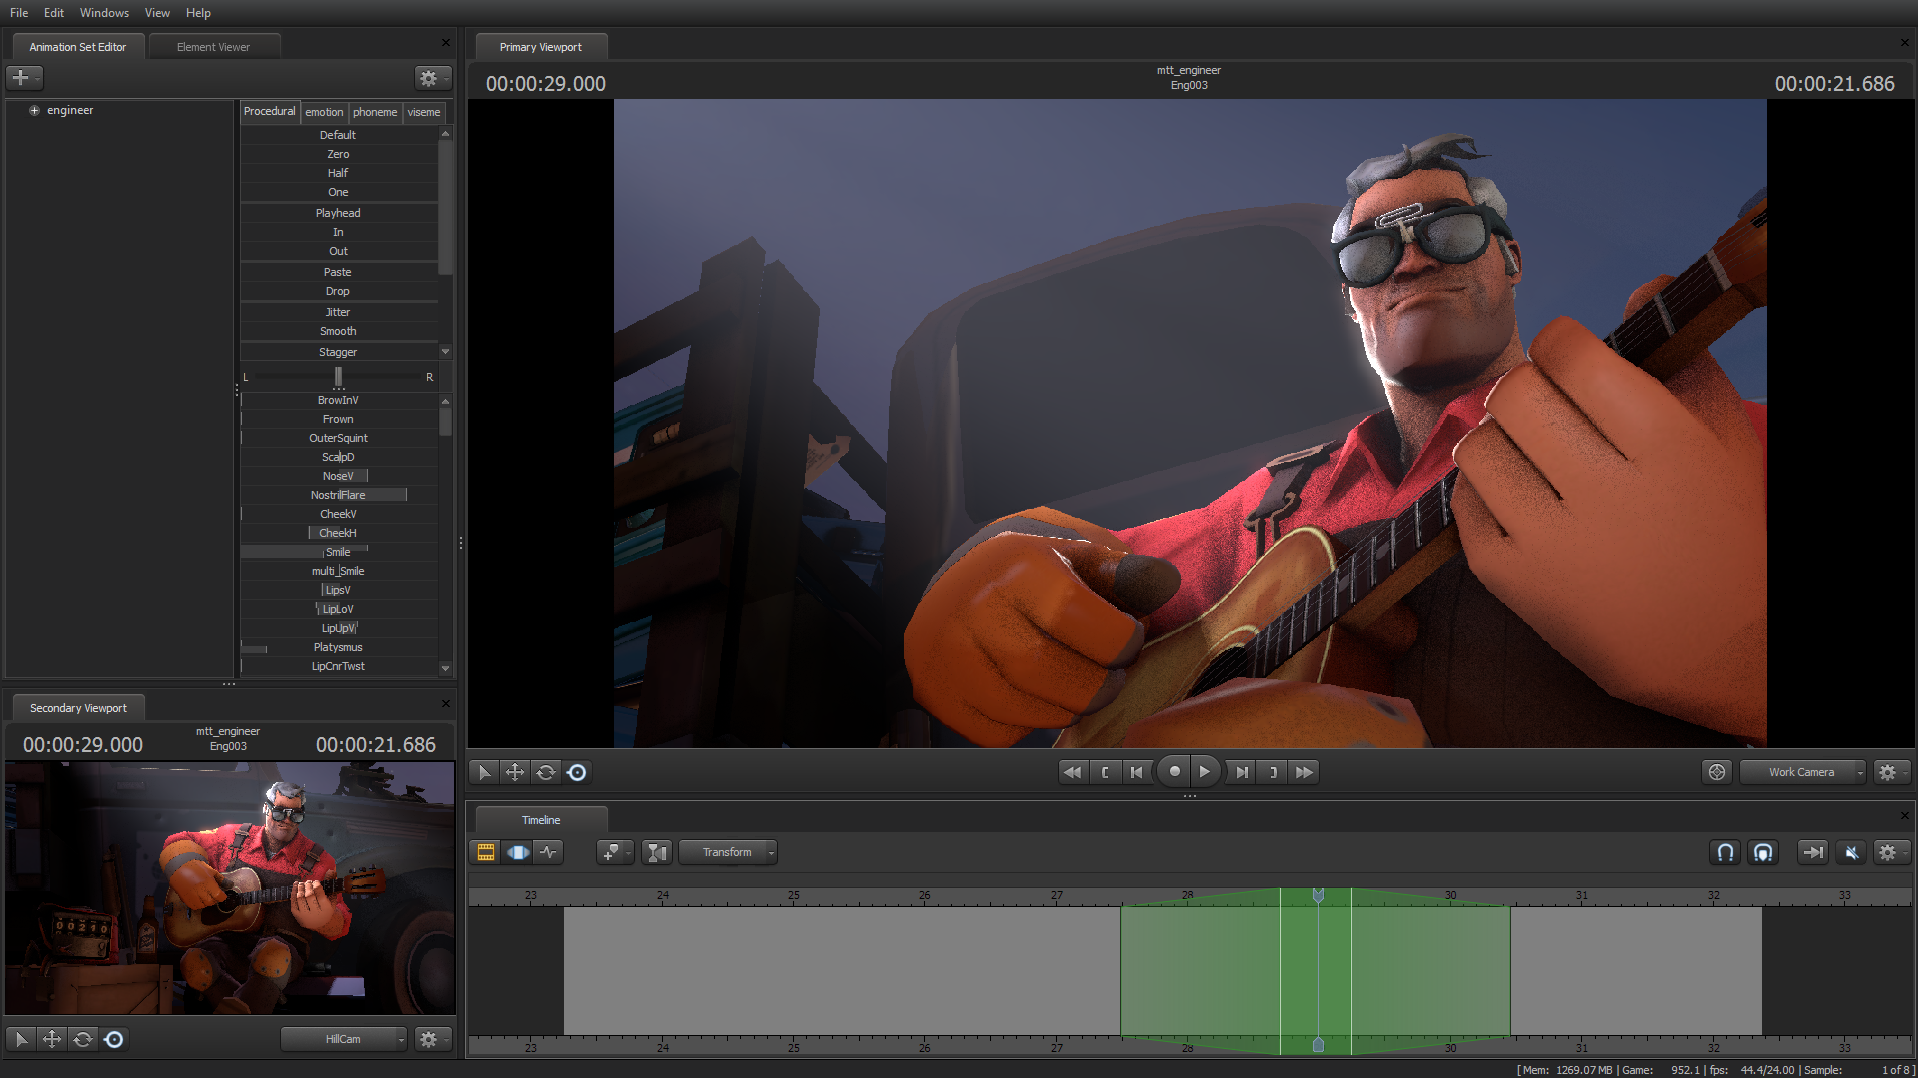This screenshot has height=1078, width=1918.
Task: Click the record button in playback controls
Action: (1173, 771)
